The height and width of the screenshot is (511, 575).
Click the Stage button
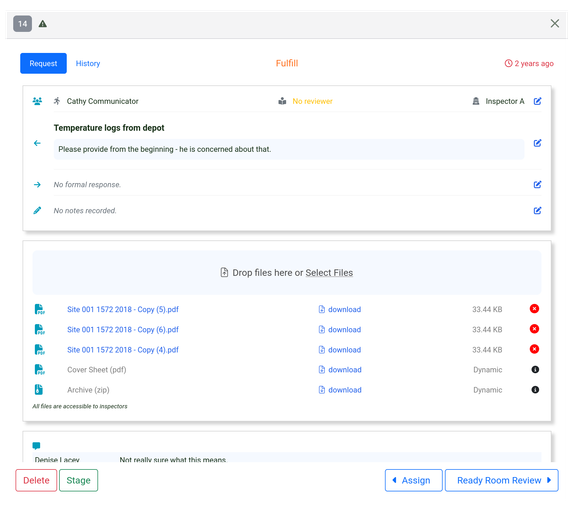pyautogui.click(x=78, y=480)
